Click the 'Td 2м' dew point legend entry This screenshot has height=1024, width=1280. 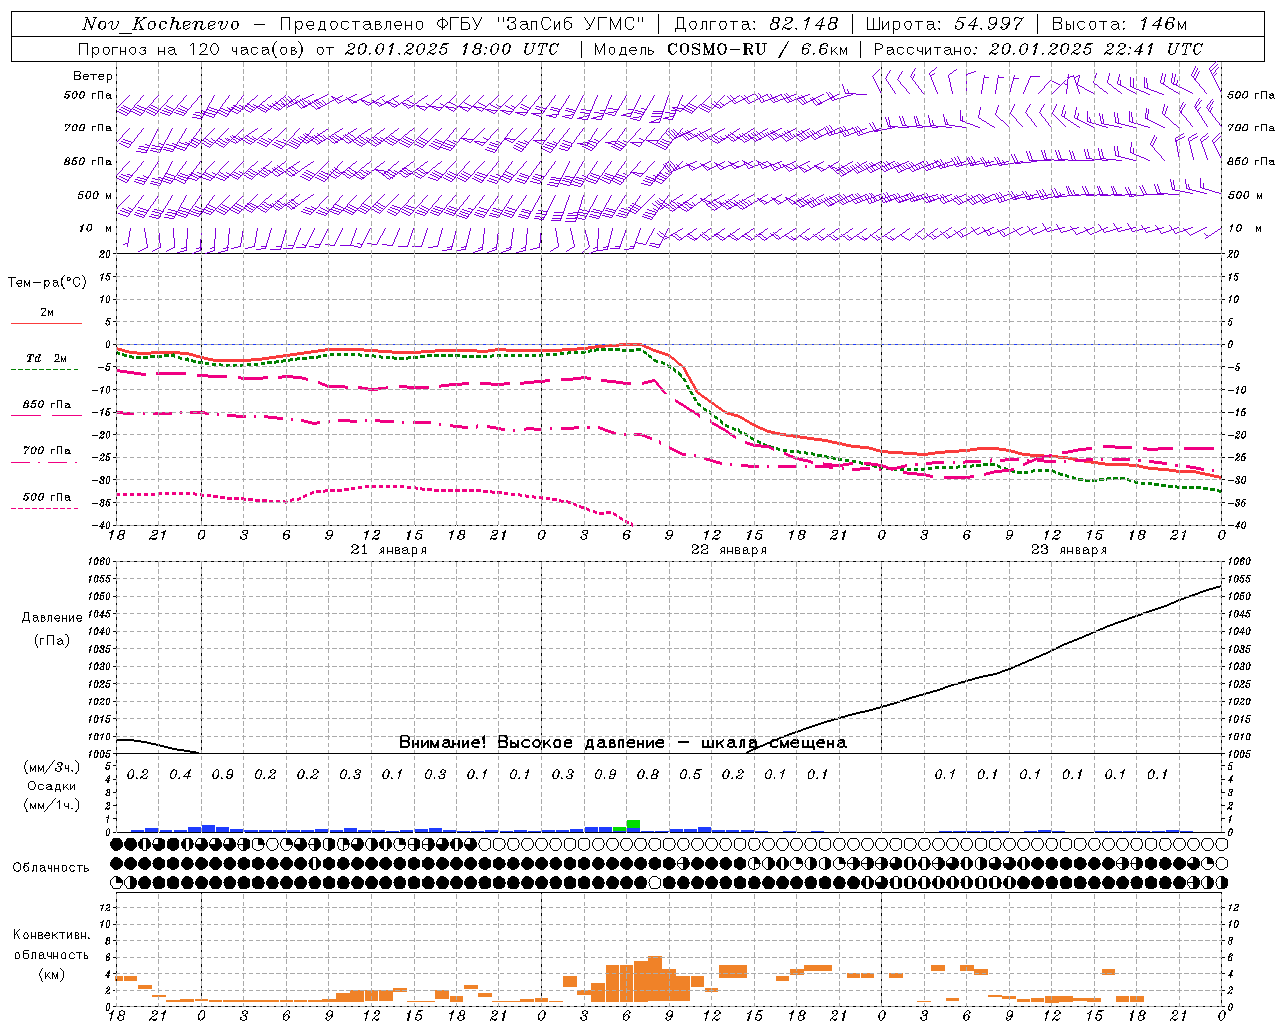47,358
